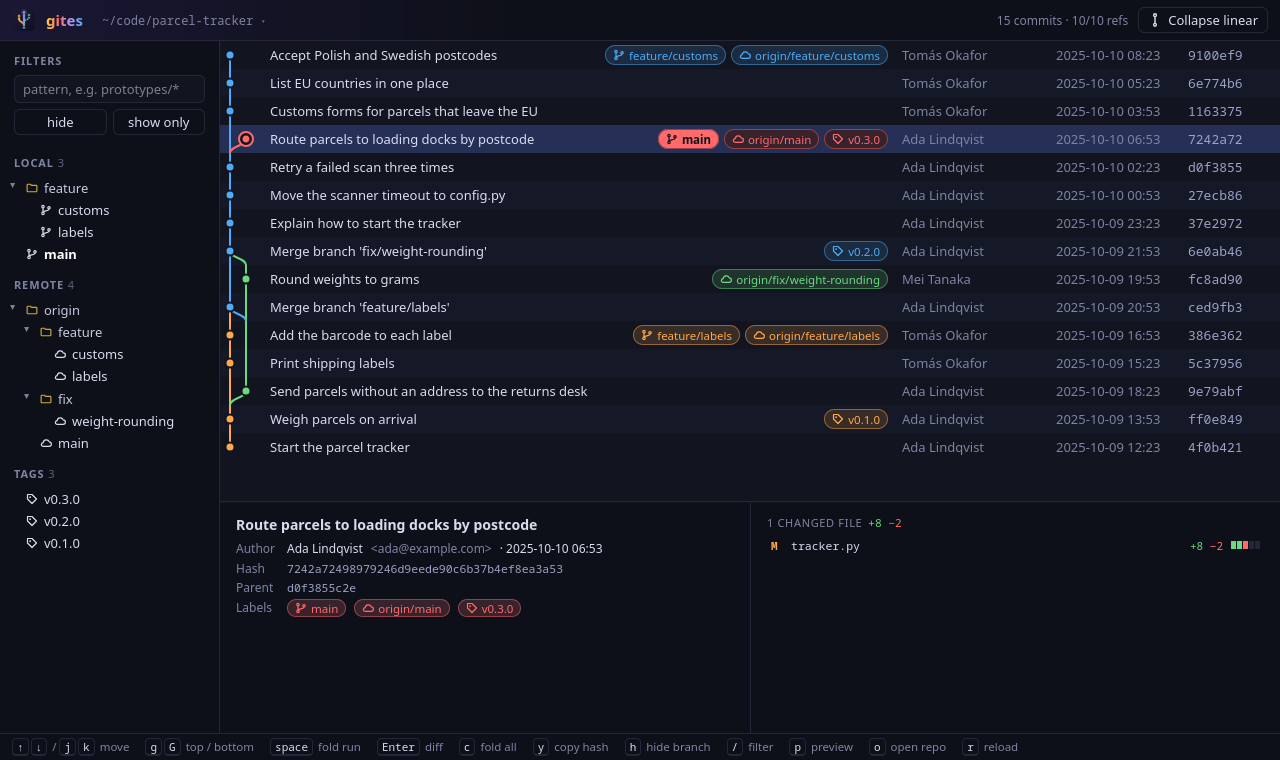
Task: Click parent hash d0f3855c2e
Action: point(321,588)
